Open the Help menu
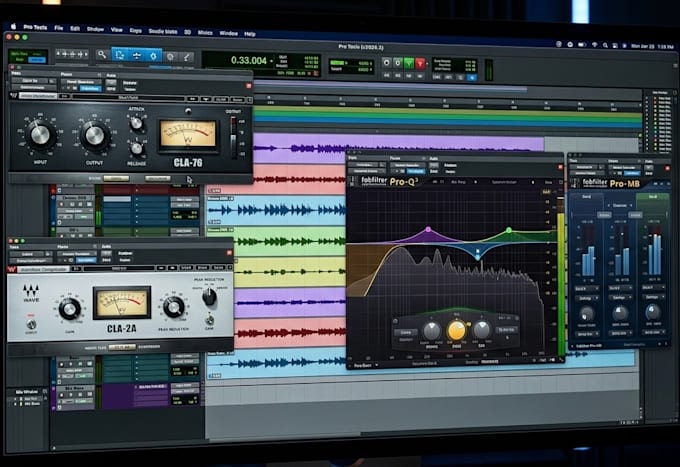The width and height of the screenshot is (680, 467). tap(249, 34)
